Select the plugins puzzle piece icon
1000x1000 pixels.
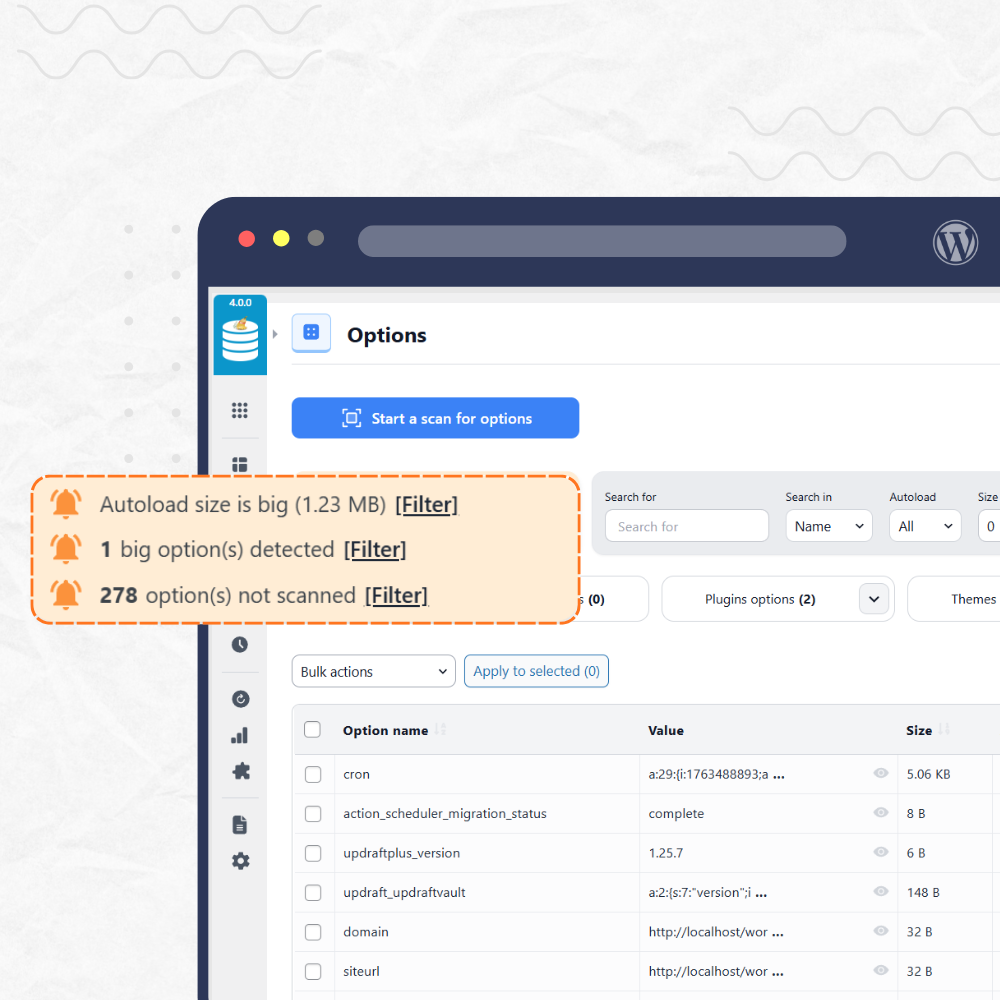[x=240, y=771]
